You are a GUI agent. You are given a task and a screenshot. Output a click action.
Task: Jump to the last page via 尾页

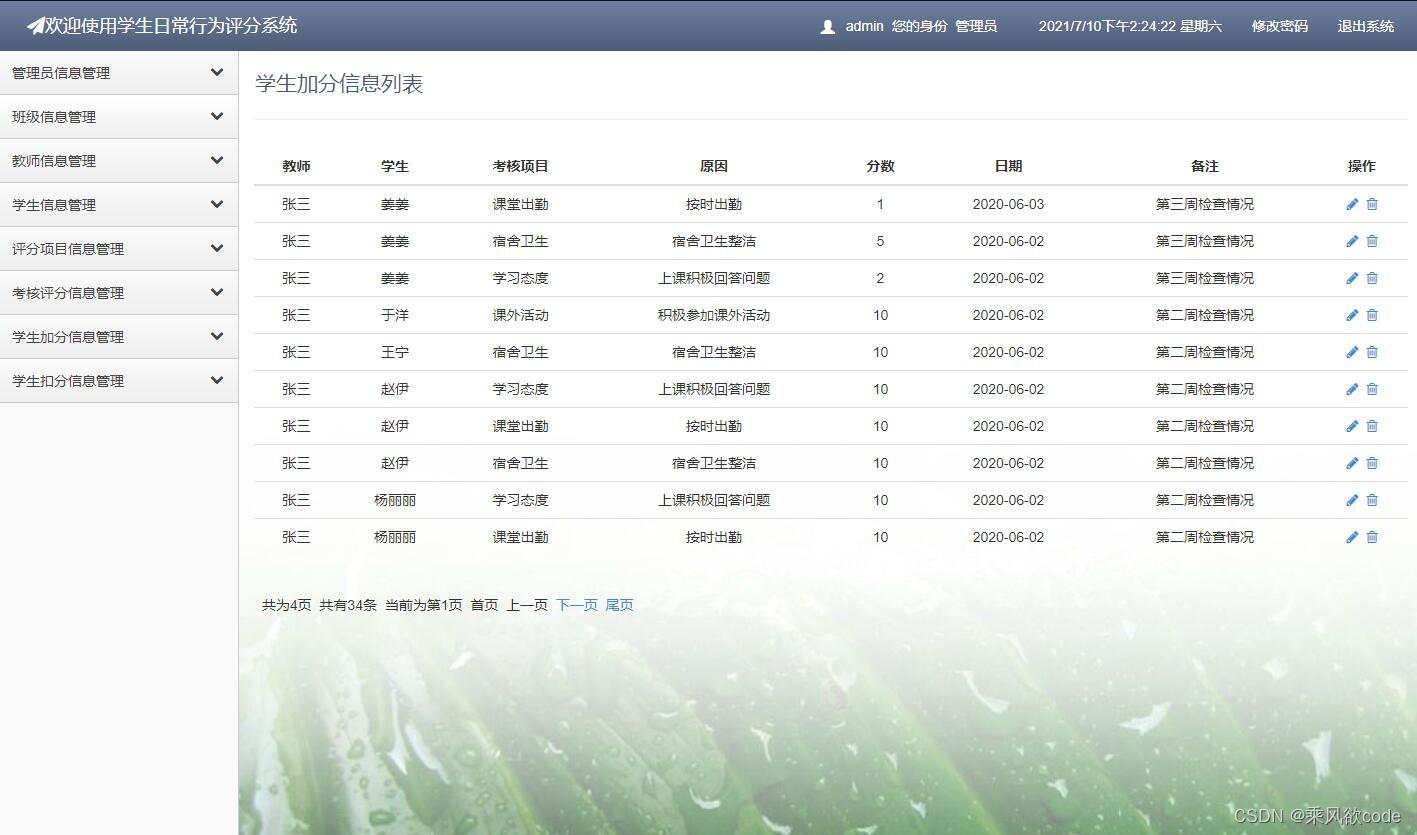click(618, 604)
